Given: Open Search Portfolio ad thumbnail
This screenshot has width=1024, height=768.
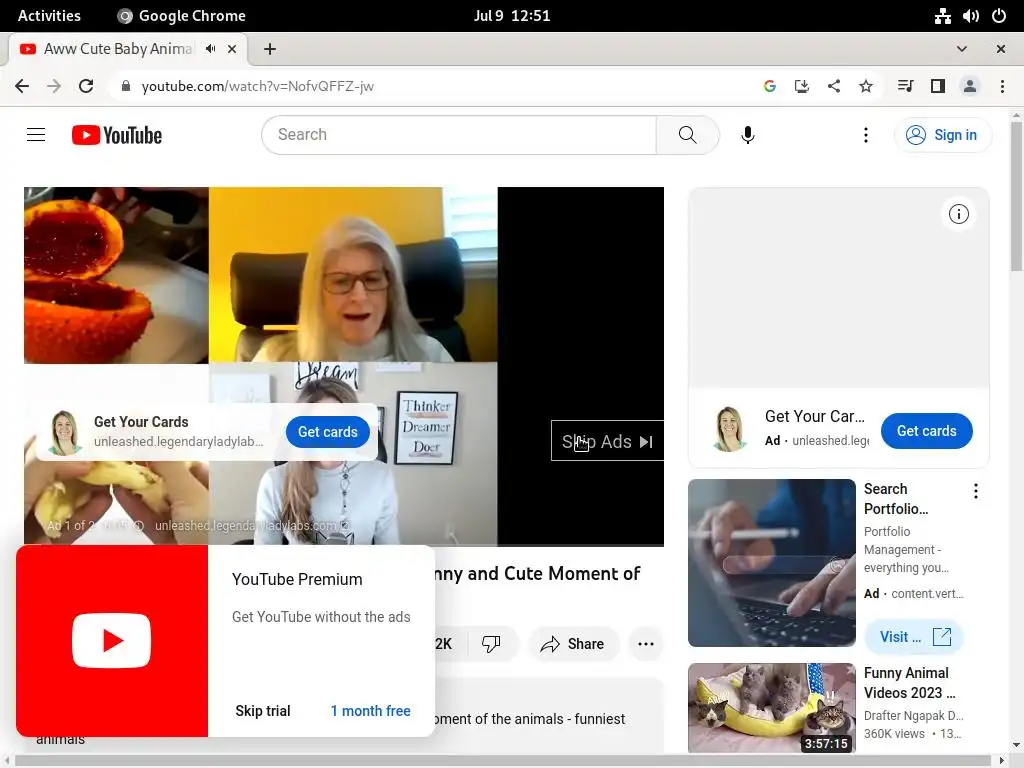Looking at the screenshot, I should tap(771, 562).
